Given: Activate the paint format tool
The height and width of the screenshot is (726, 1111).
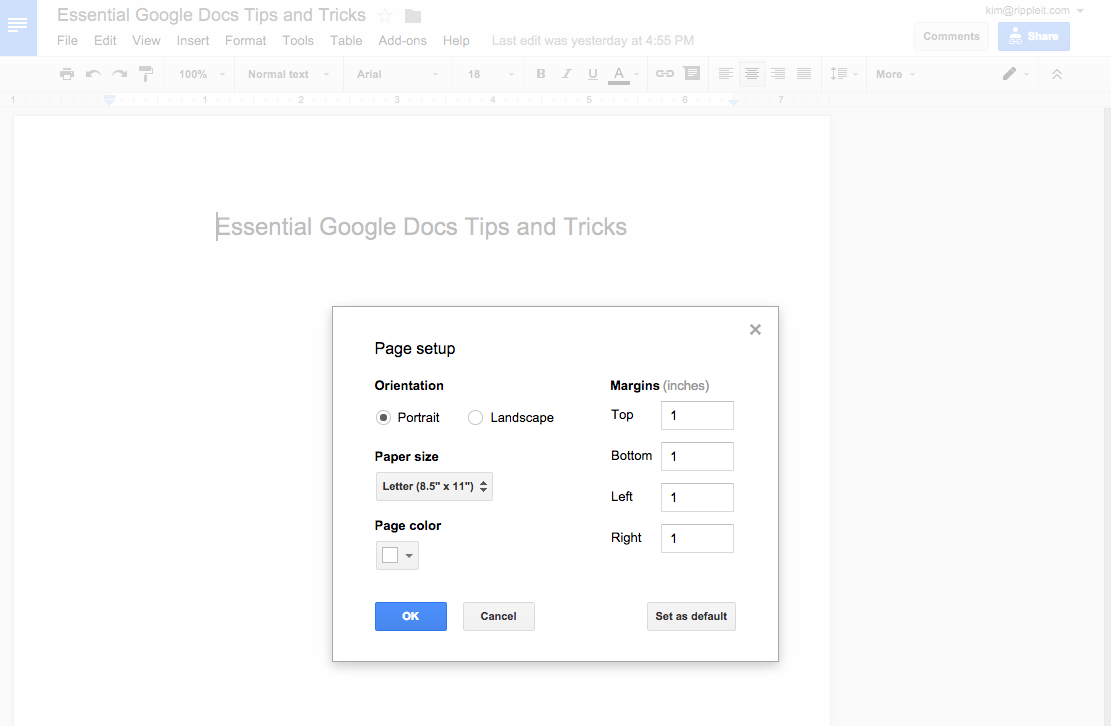Looking at the screenshot, I should click(146, 74).
